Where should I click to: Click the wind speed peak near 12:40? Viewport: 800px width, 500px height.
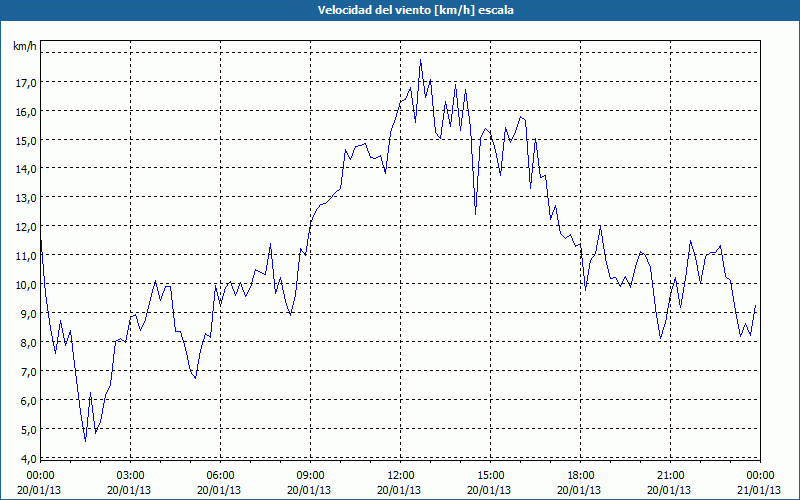point(420,60)
